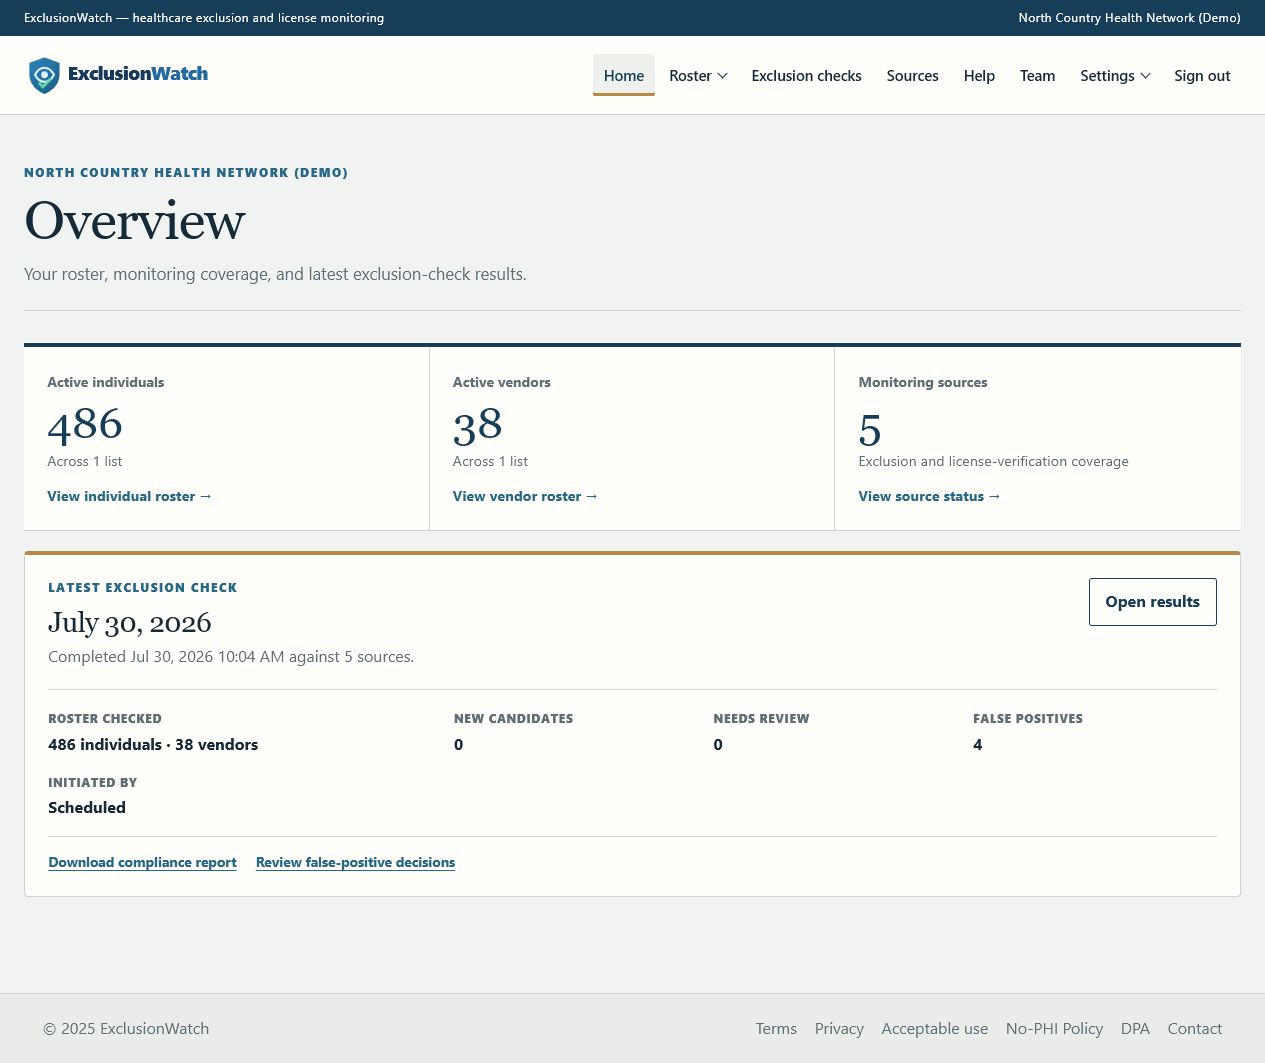Click the 5 monitoring sources count
1265x1063 pixels.
point(870,431)
